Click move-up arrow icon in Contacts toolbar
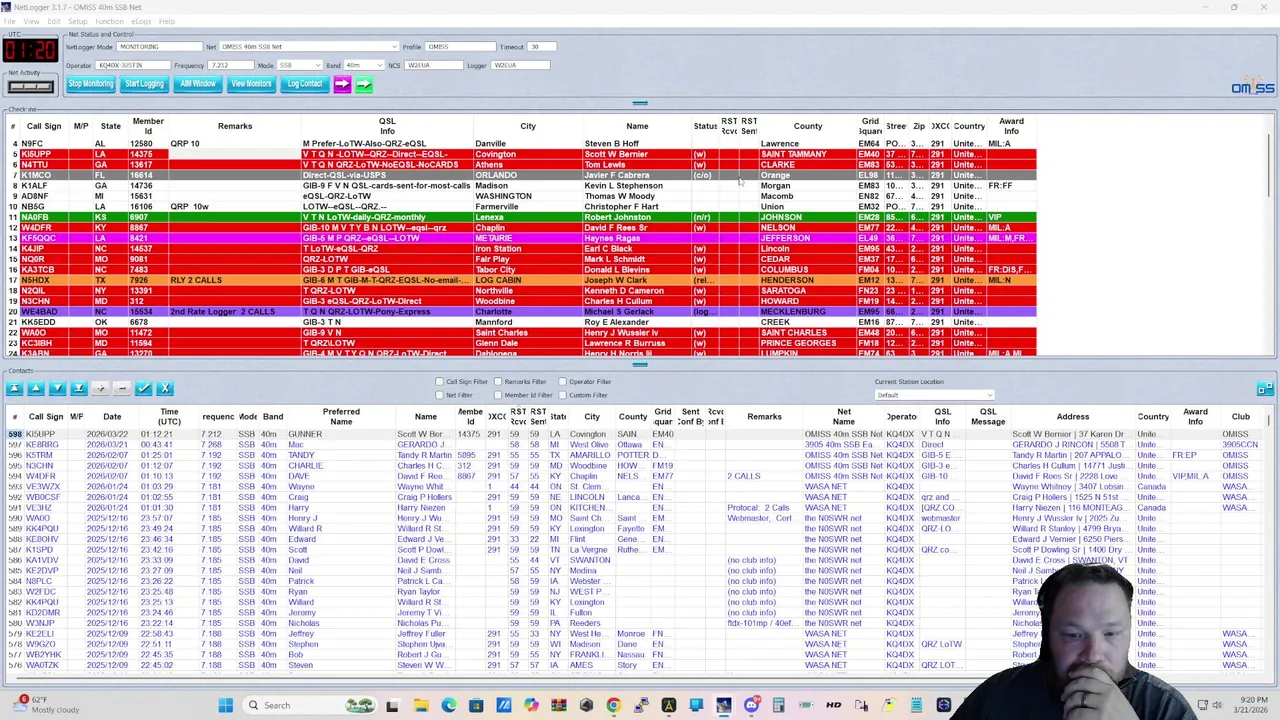Screen dimensions: 1280x720 (x=35, y=388)
